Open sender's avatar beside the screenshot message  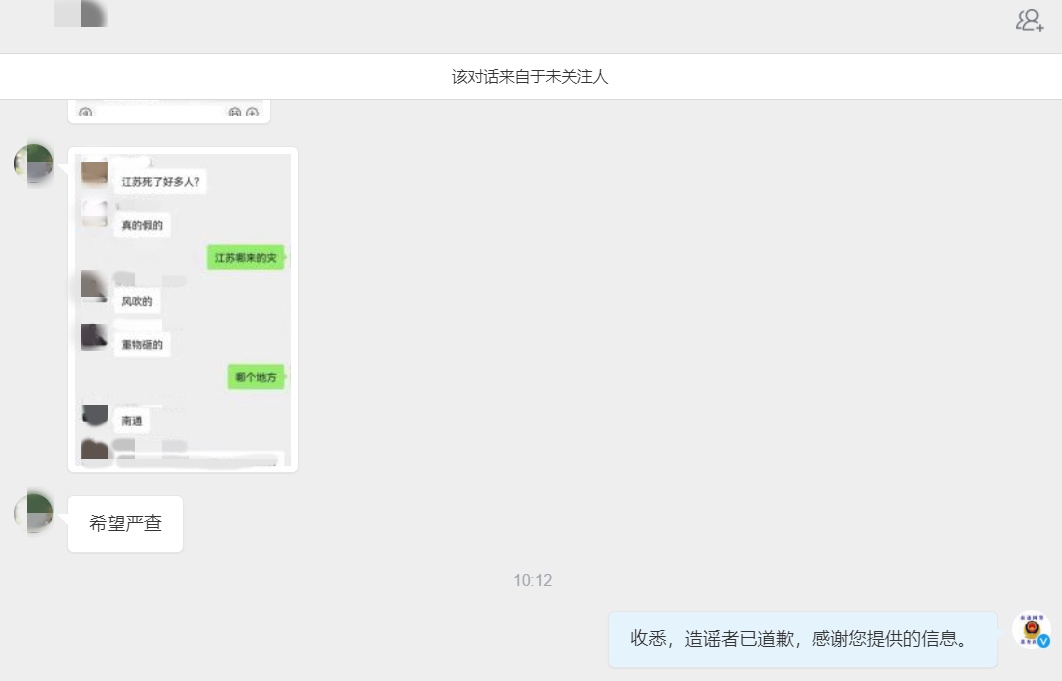33,164
